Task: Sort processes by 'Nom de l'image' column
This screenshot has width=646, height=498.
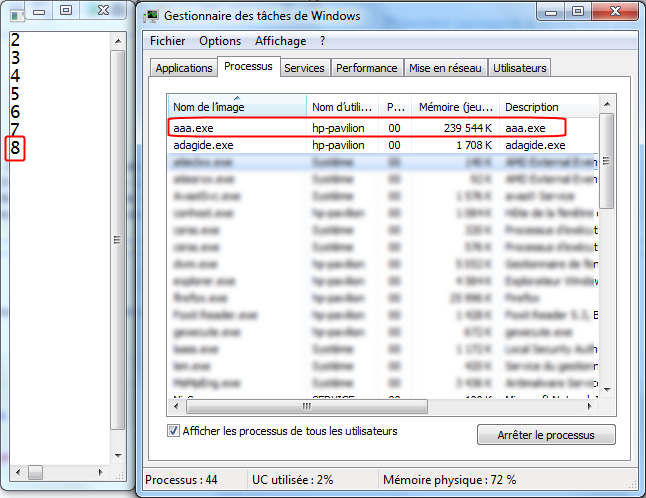Action: point(236,107)
